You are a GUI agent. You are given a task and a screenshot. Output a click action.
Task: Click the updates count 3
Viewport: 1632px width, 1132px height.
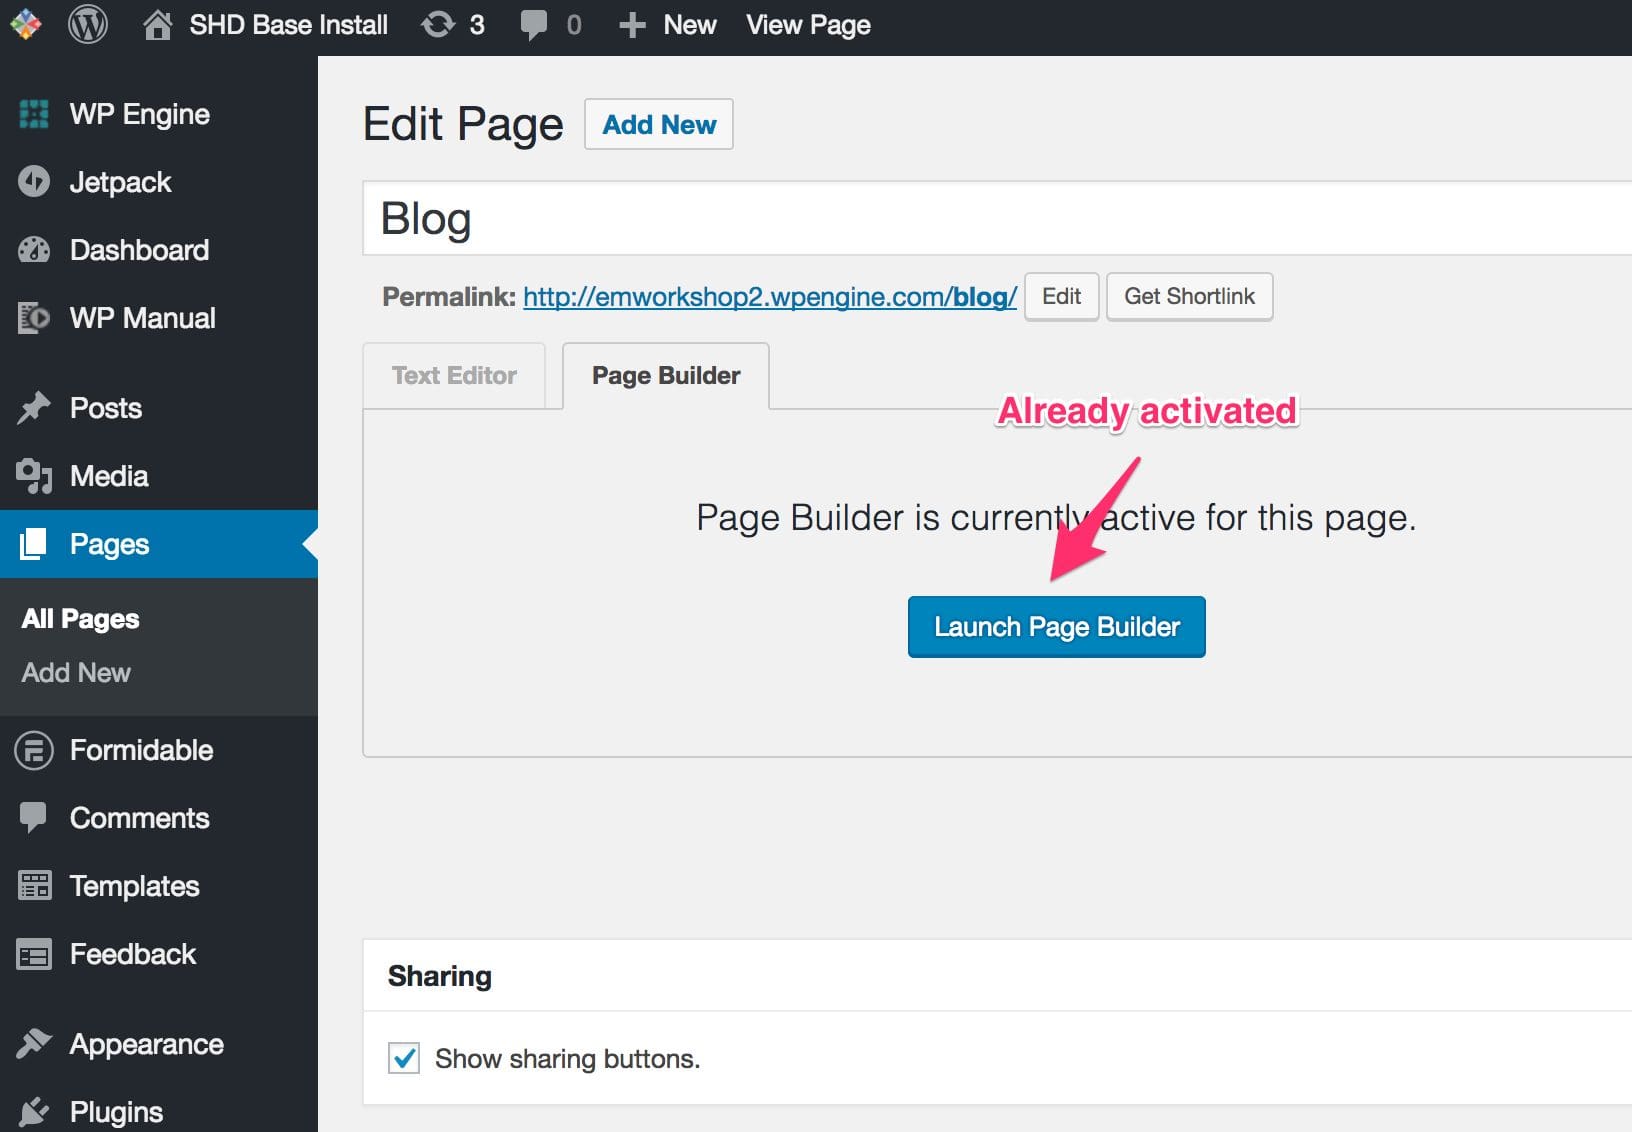477,25
